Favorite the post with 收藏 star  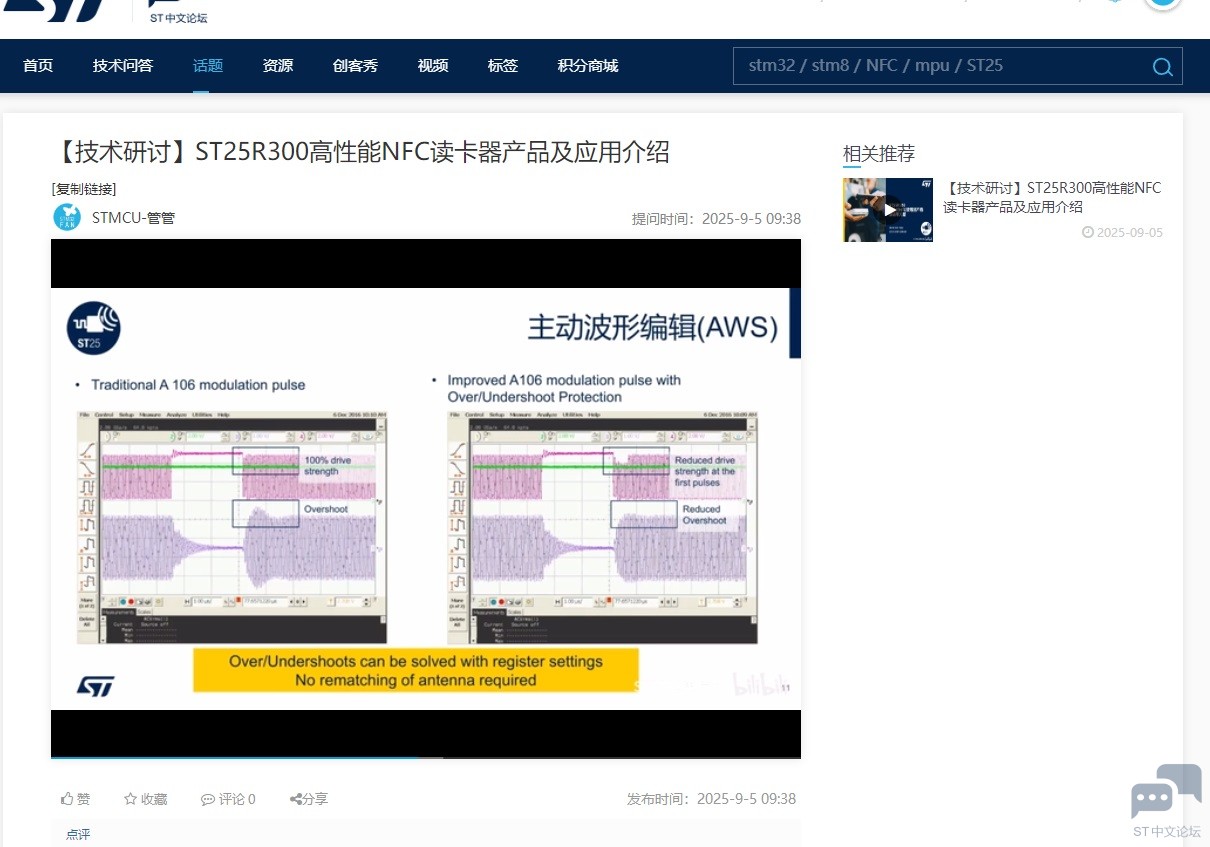[x=146, y=799]
